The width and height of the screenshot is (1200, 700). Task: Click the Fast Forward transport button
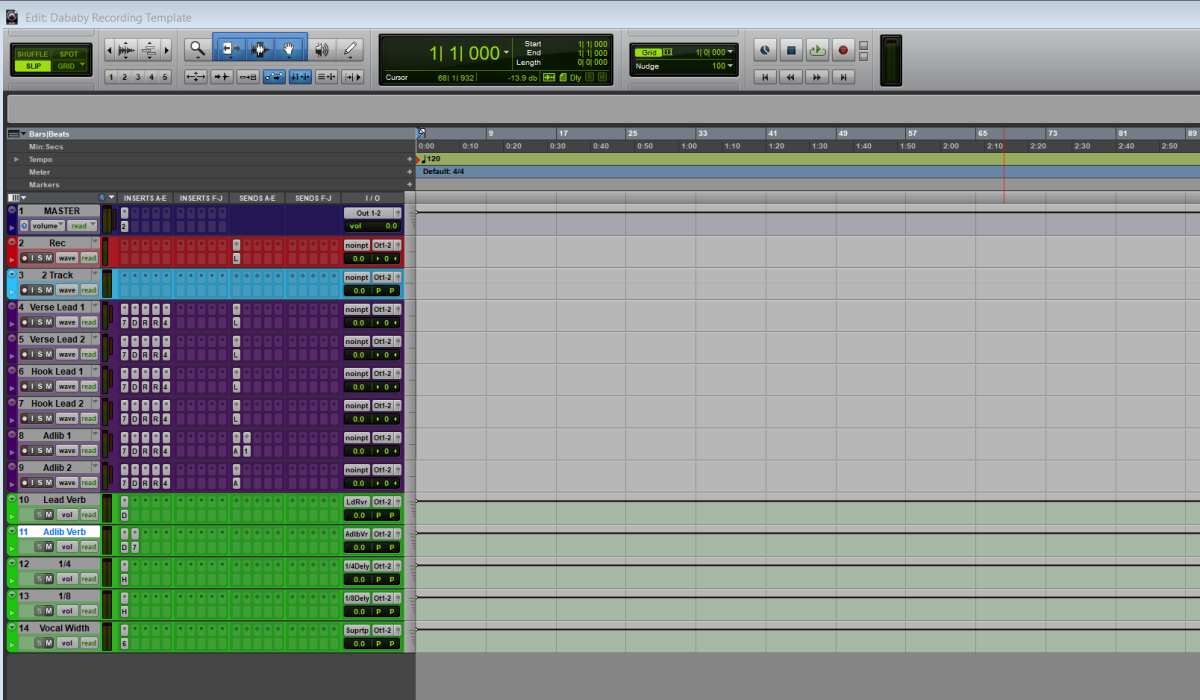point(817,76)
